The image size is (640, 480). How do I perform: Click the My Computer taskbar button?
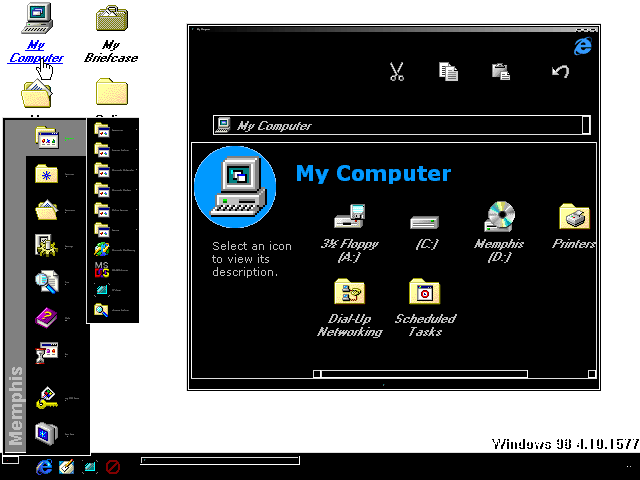(x=220, y=460)
